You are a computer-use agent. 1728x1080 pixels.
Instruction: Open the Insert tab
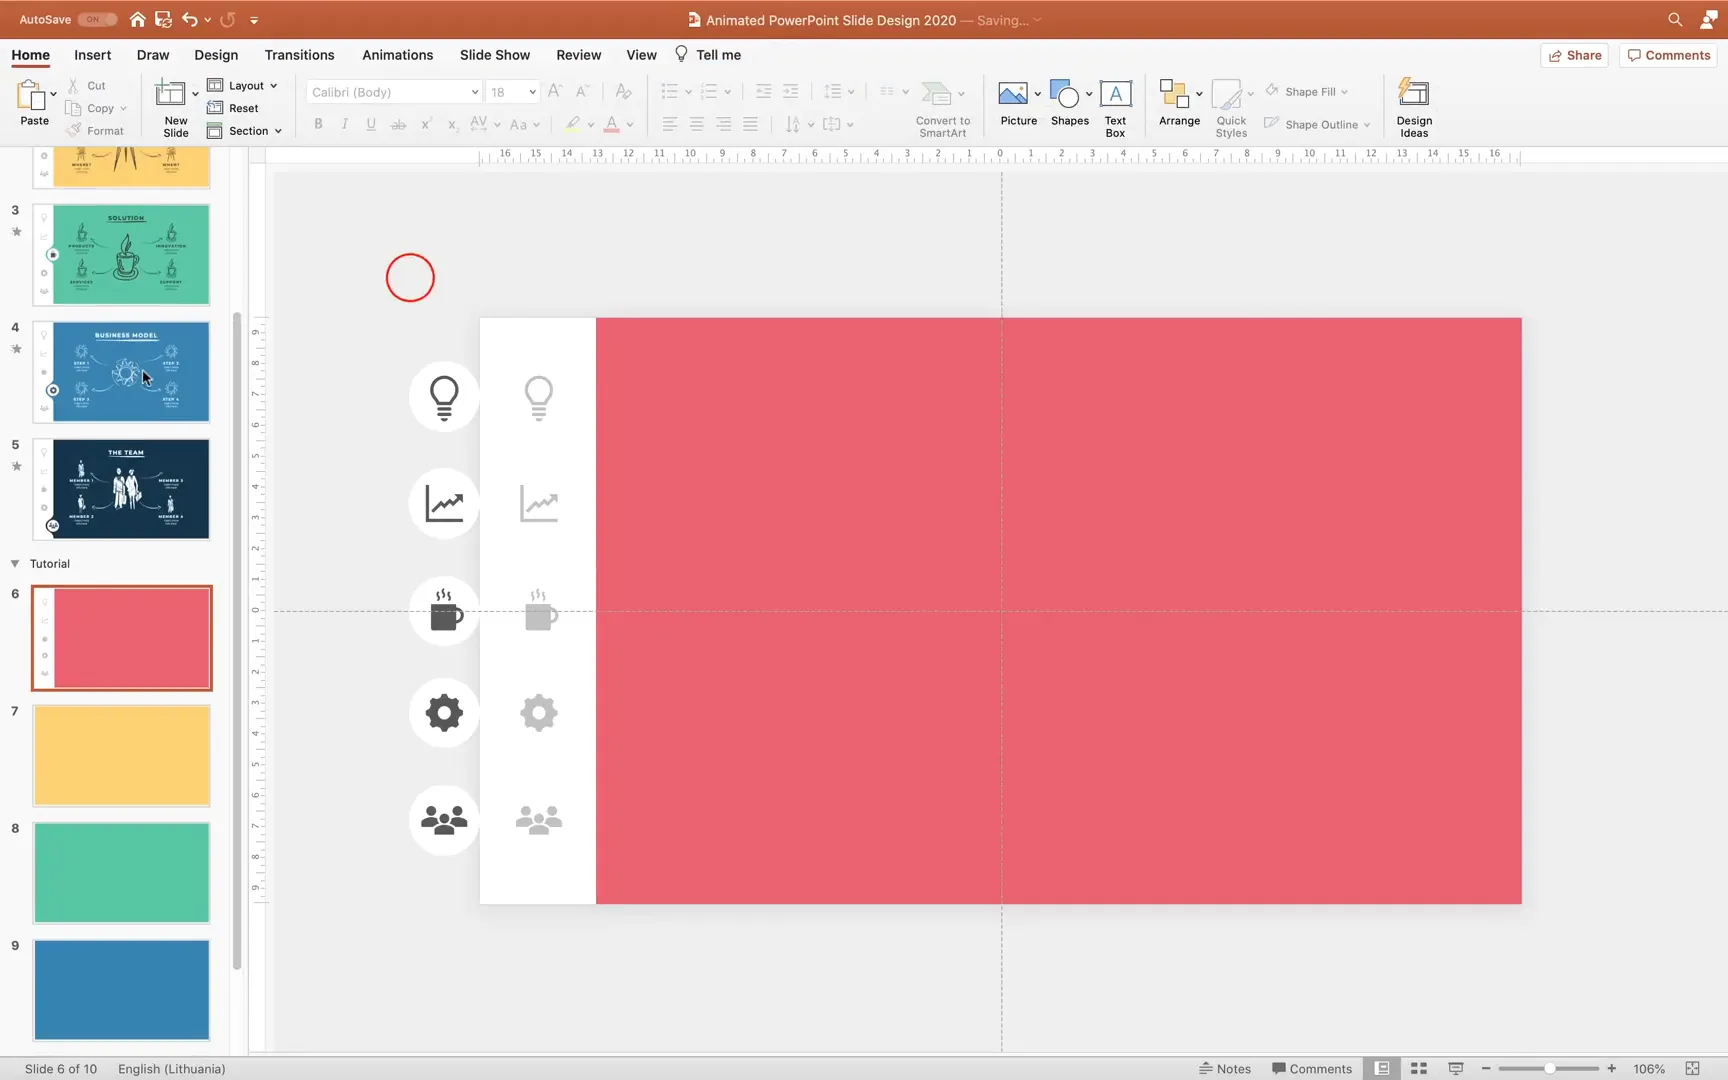[x=92, y=55]
